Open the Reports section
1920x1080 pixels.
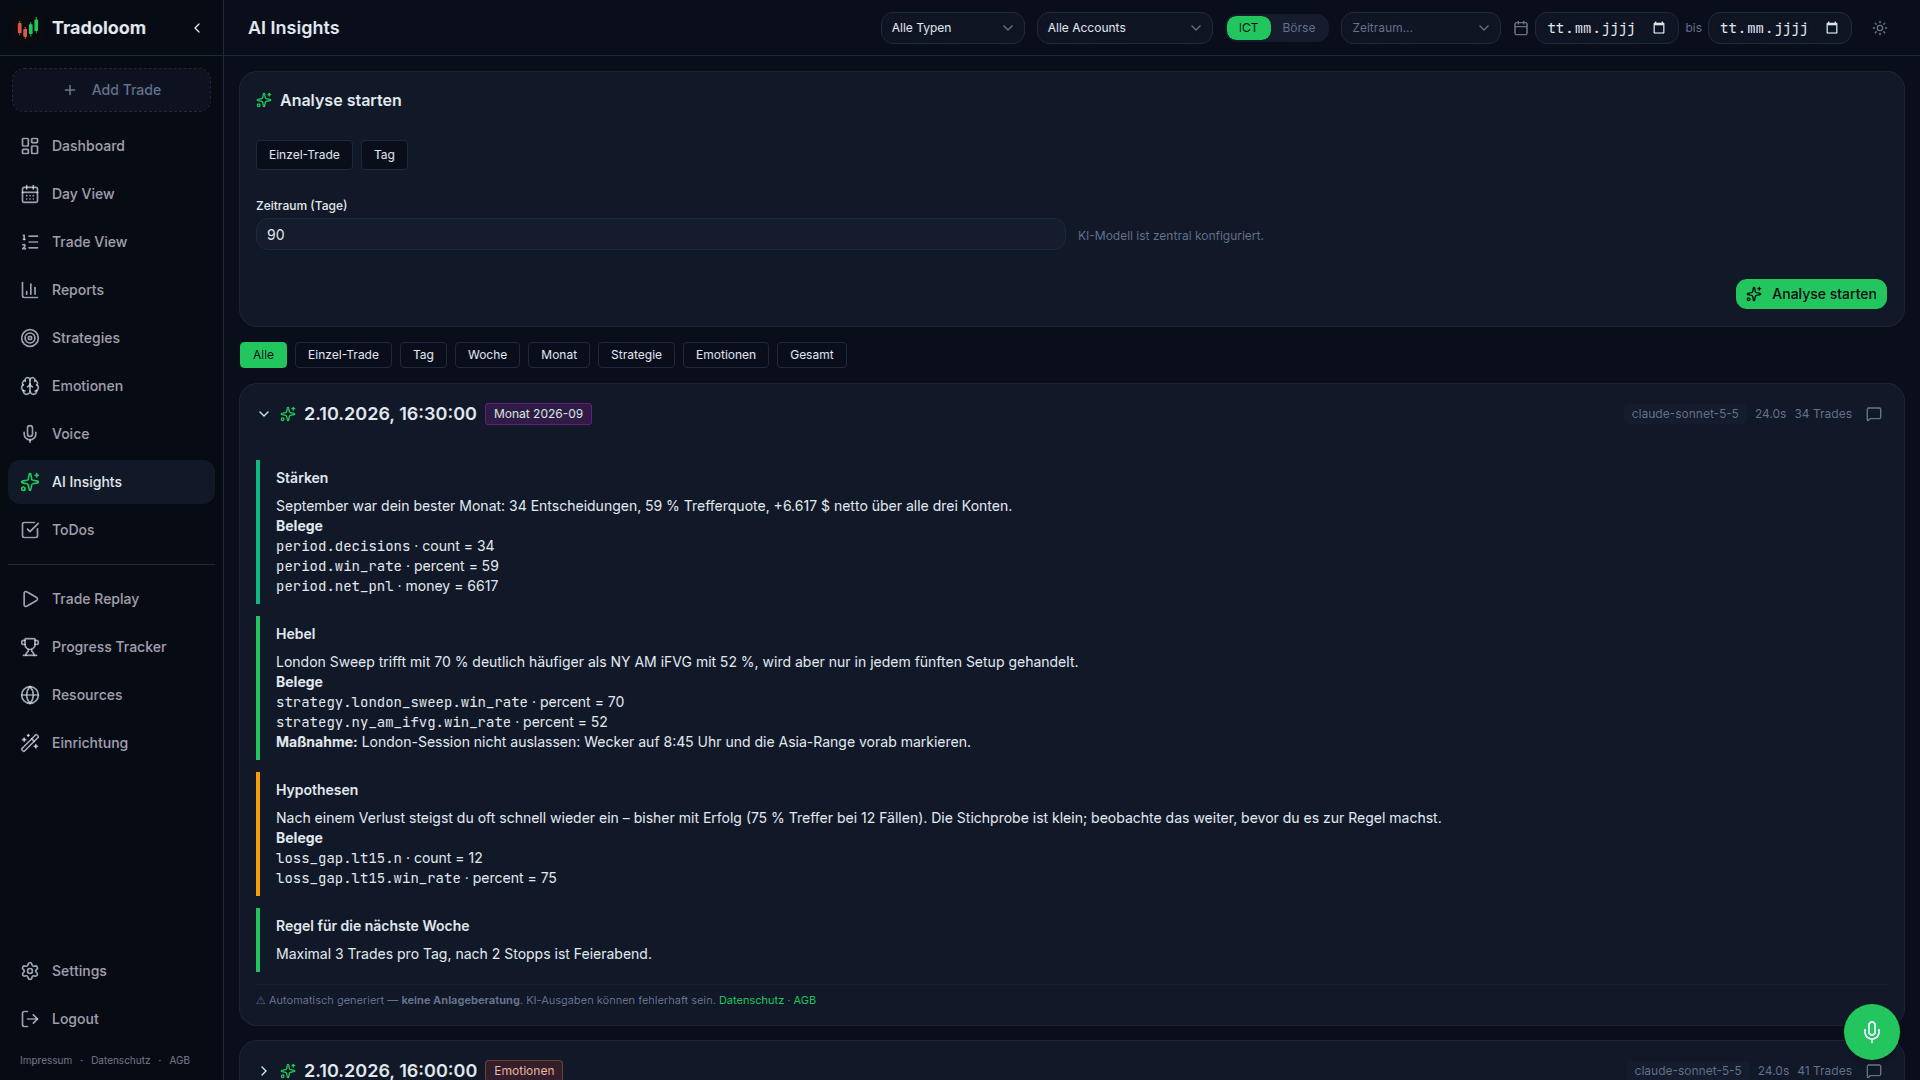pos(111,290)
